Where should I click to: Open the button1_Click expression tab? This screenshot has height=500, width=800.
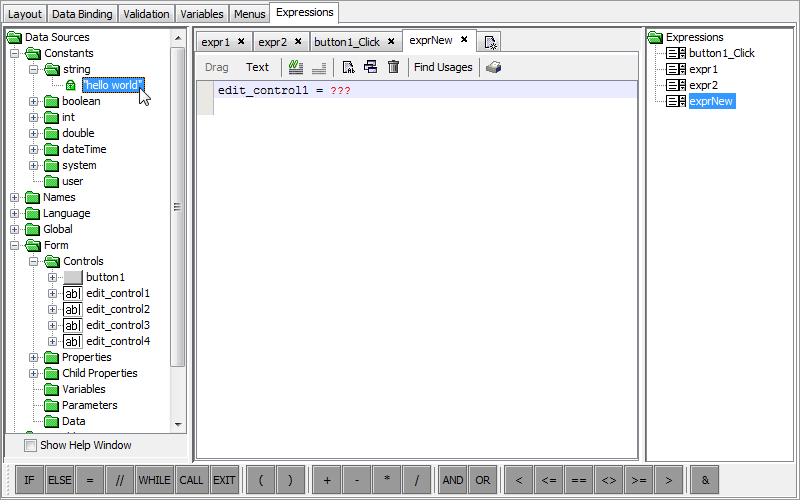(346, 42)
